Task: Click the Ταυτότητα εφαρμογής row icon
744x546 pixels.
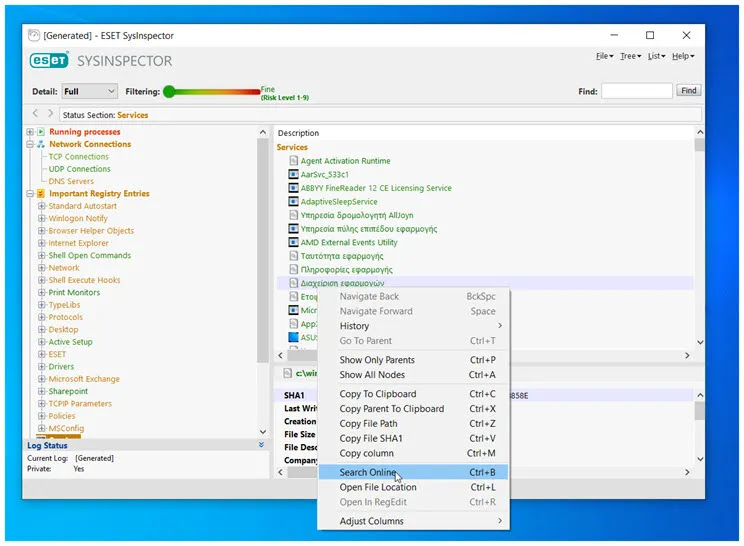Action: (294, 256)
